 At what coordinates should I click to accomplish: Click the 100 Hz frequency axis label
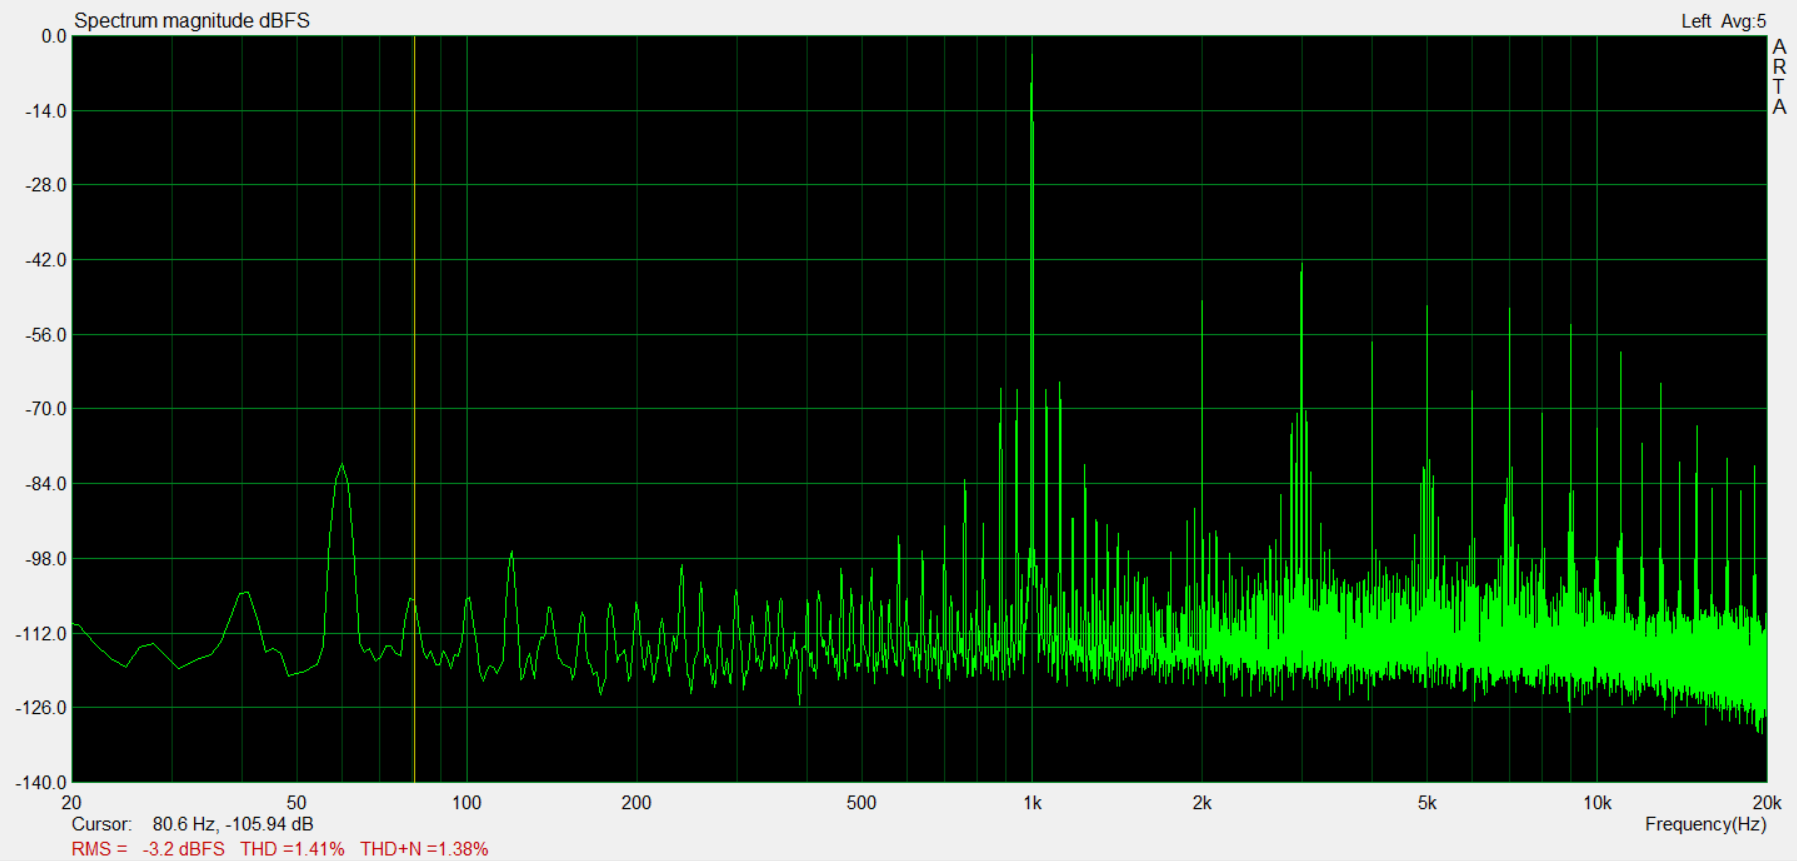click(466, 803)
